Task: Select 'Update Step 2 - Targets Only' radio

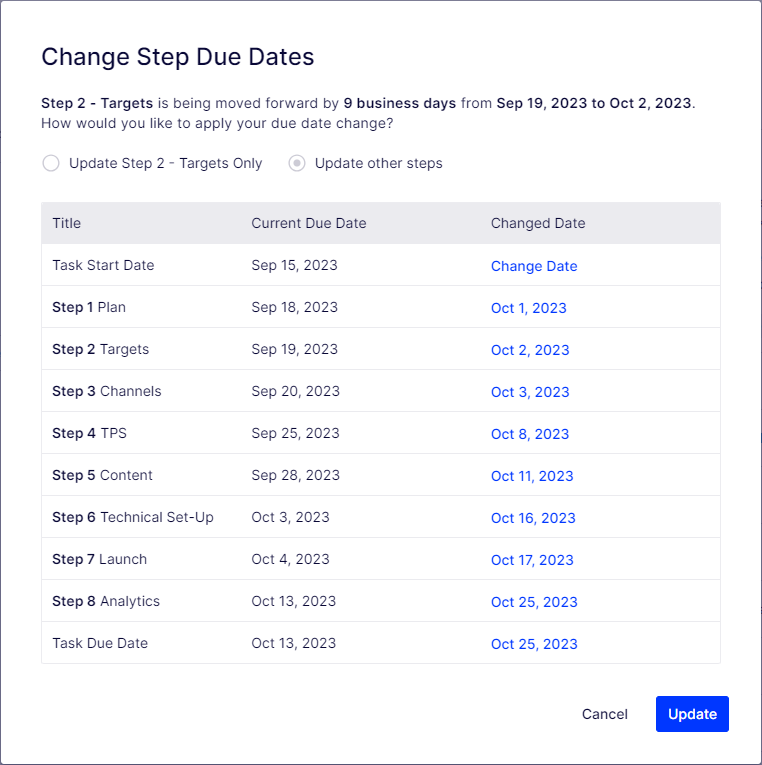Action: click(51, 163)
